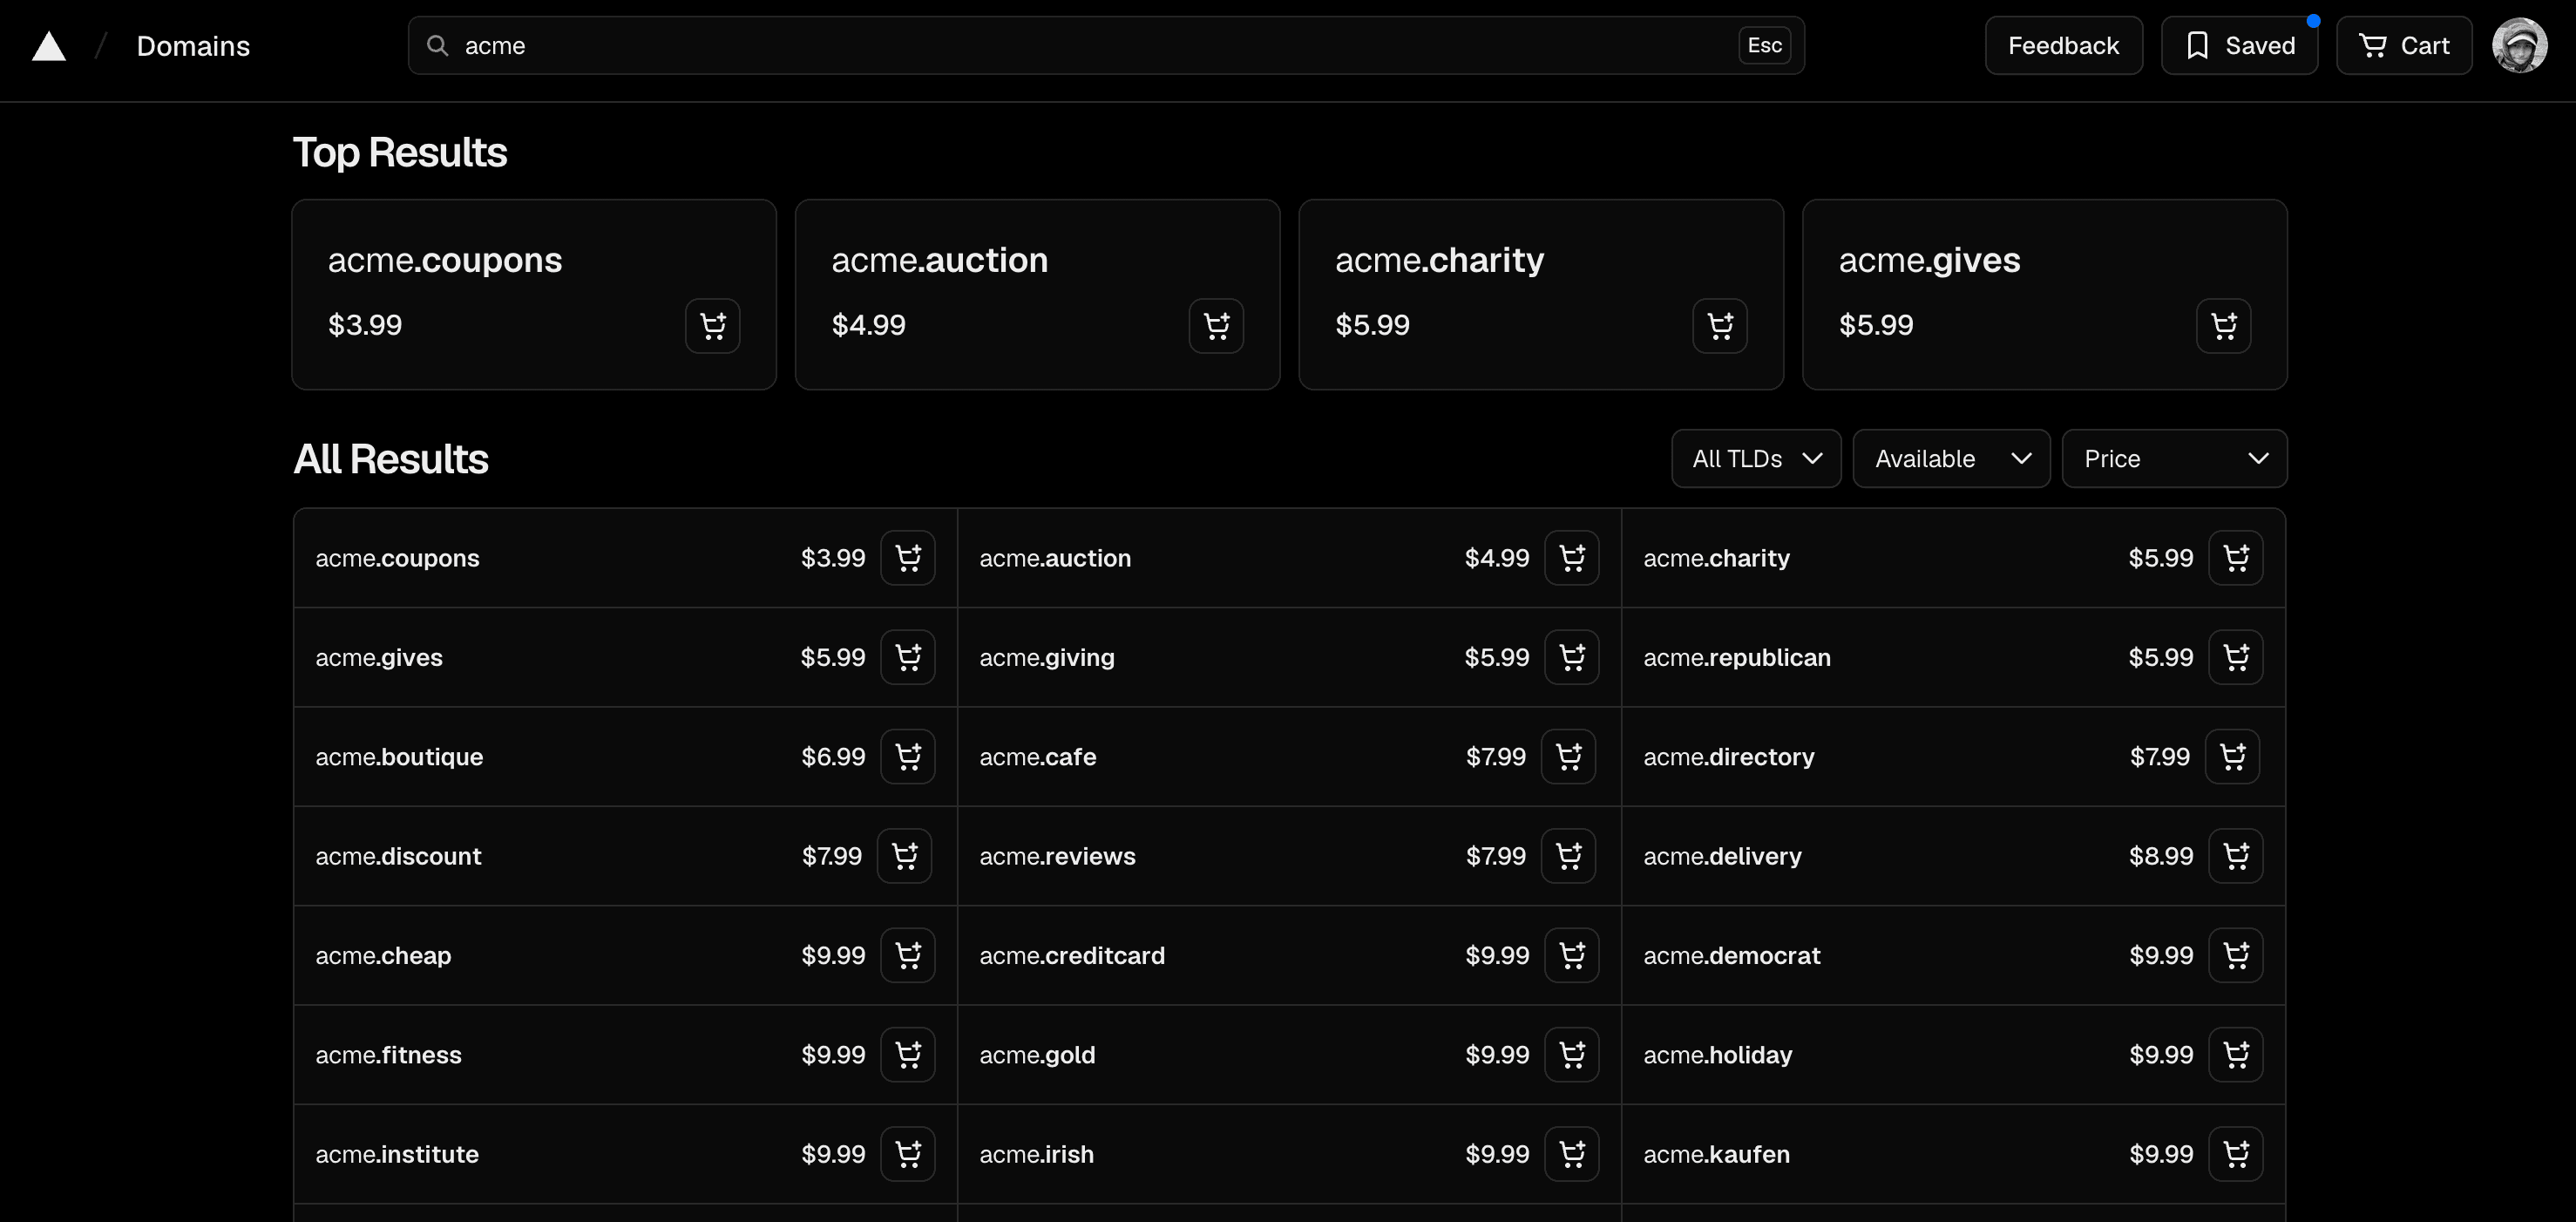This screenshot has width=2576, height=1222.
Task: Click acme.democrat domain name
Action: pyautogui.click(x=1732, y=956)
